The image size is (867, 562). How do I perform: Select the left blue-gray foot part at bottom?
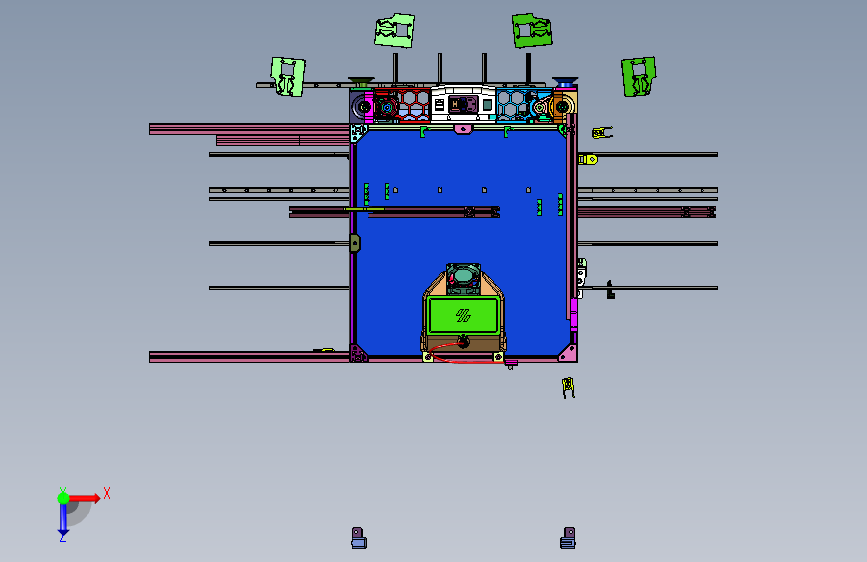click(x=359, y=538)
